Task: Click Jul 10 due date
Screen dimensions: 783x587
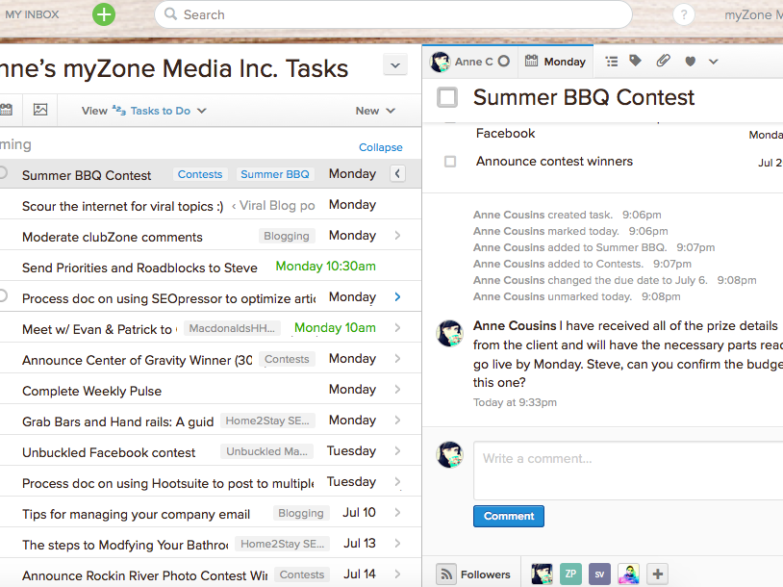Action: tap(359, 513)
